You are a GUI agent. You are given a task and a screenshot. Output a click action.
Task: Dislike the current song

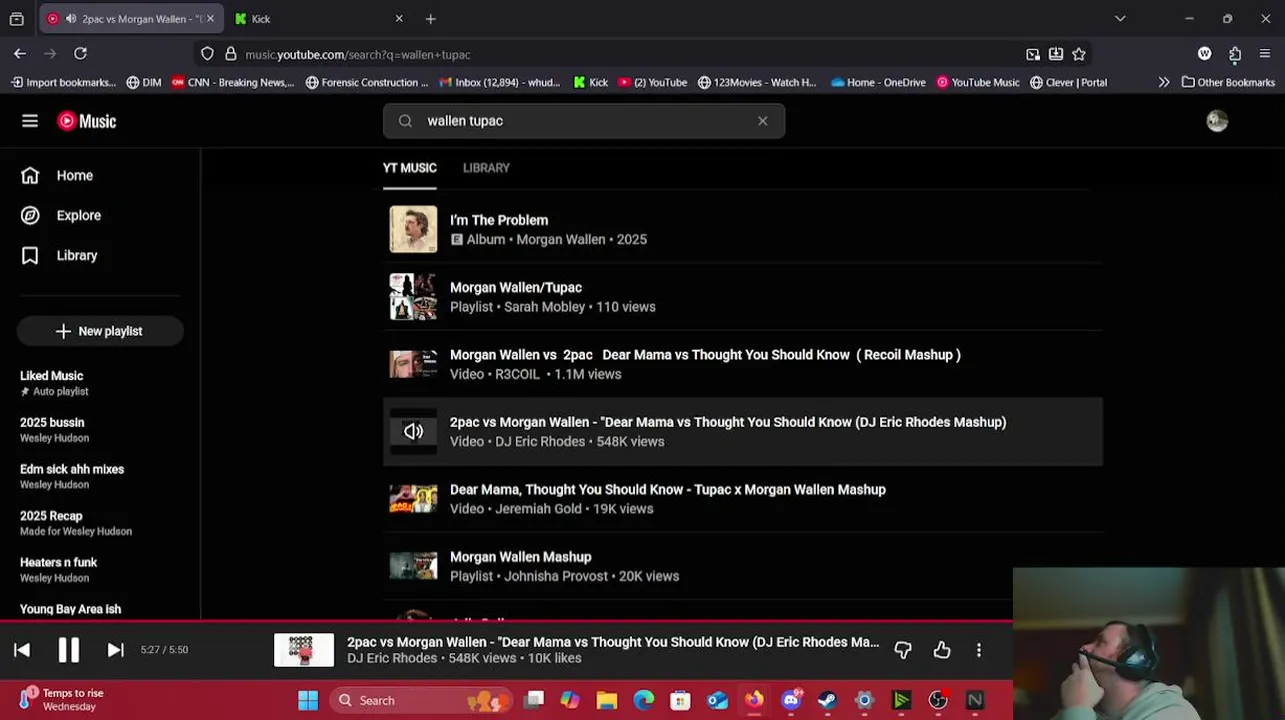point(903,650)
